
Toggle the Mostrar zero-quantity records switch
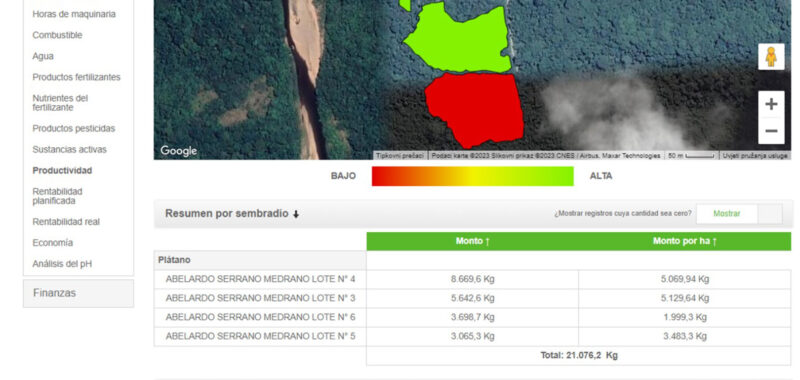click(x=739, y=214)
